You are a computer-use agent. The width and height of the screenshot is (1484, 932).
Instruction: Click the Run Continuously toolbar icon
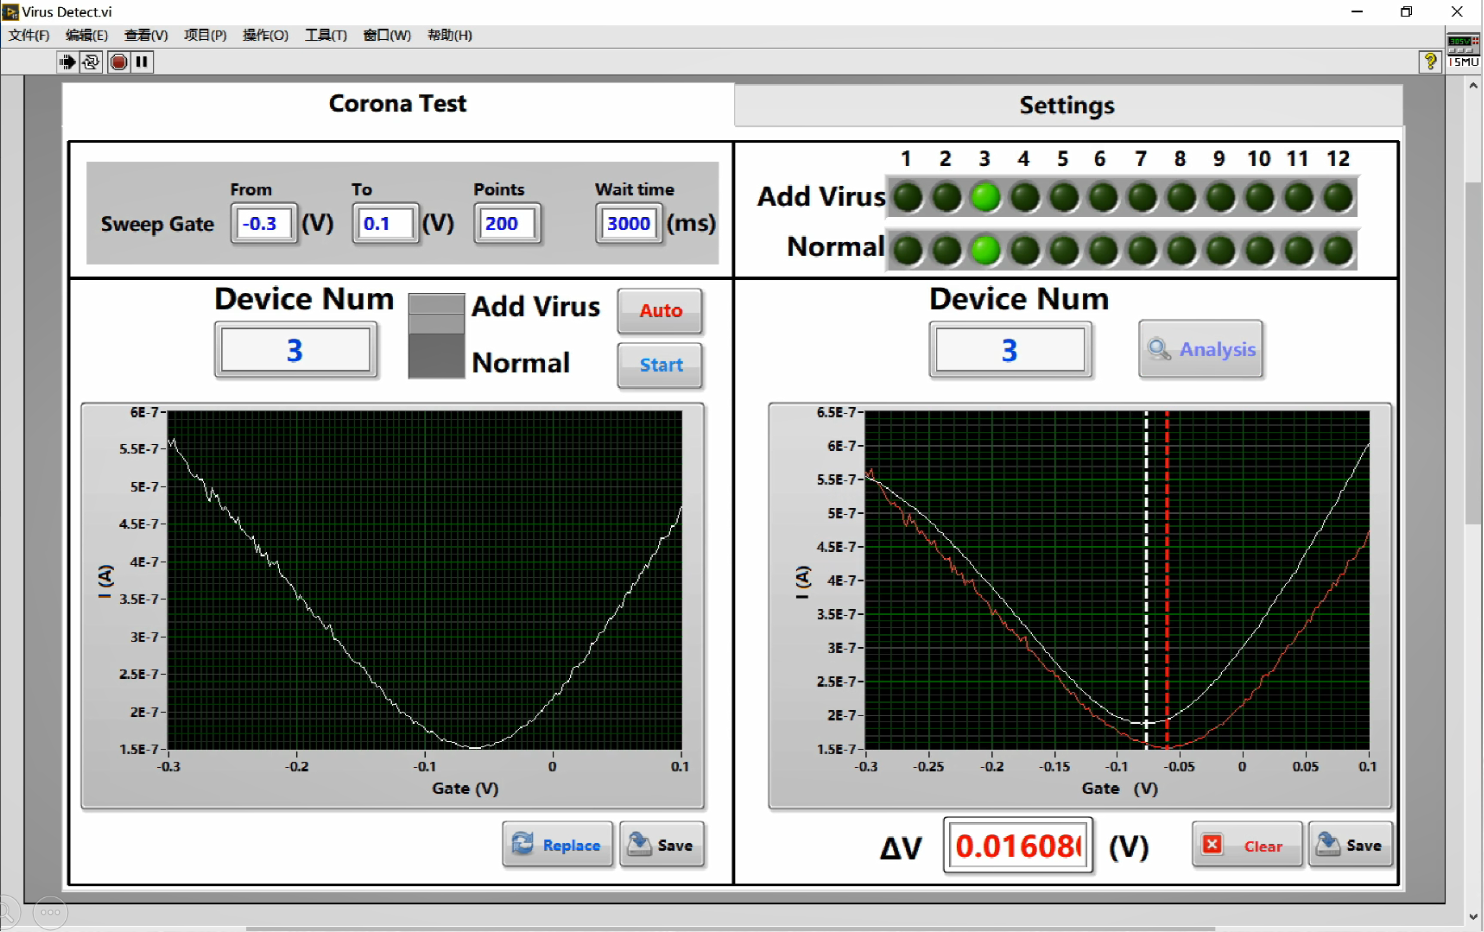pos(91,62)
